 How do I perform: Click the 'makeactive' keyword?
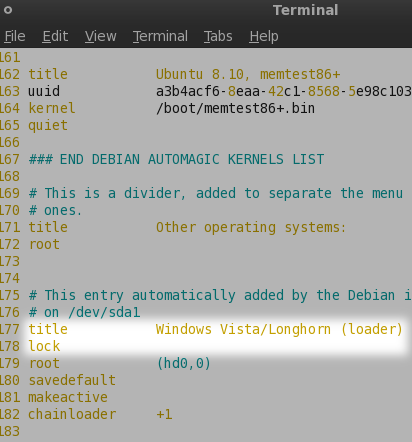68,397
